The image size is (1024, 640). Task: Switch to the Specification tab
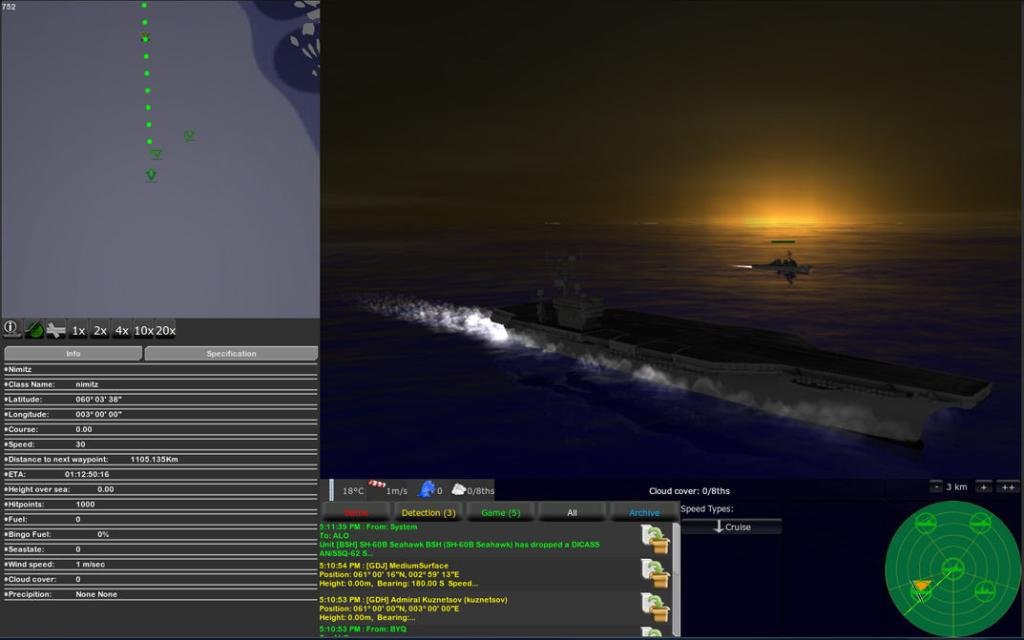(231, 353)
